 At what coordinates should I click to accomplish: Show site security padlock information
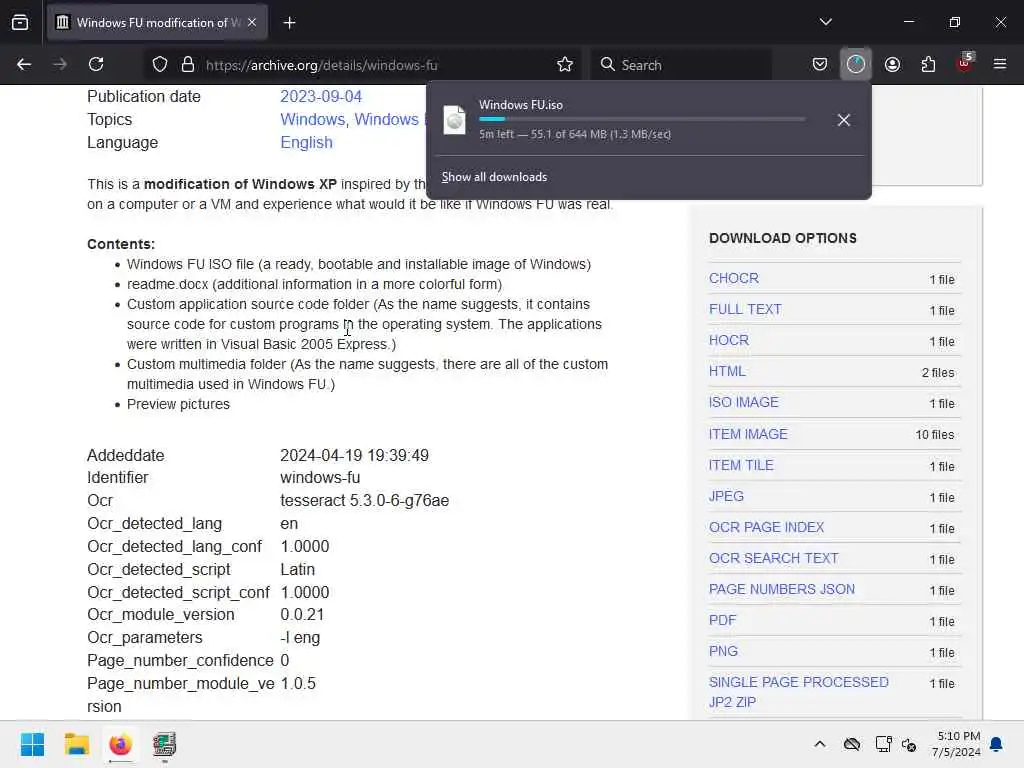(x=188, y=64)
